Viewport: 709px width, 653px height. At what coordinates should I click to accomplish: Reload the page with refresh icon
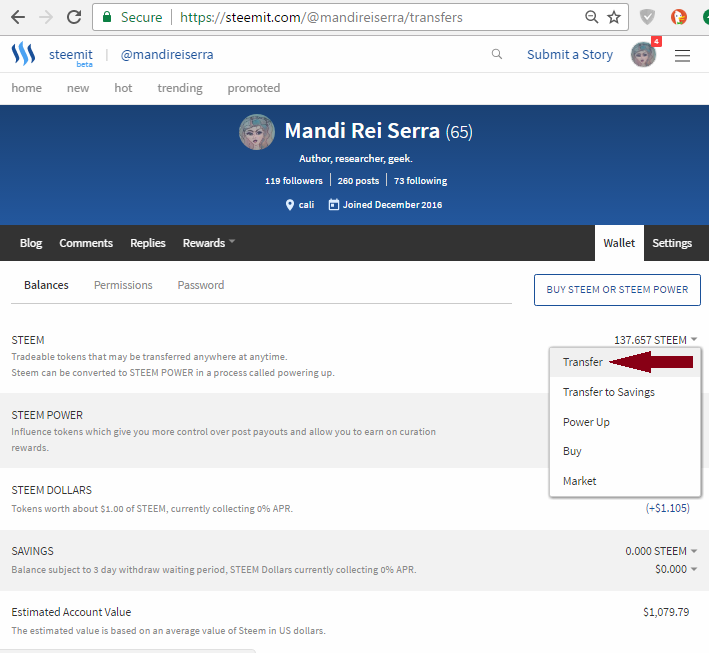click(74, 17)
